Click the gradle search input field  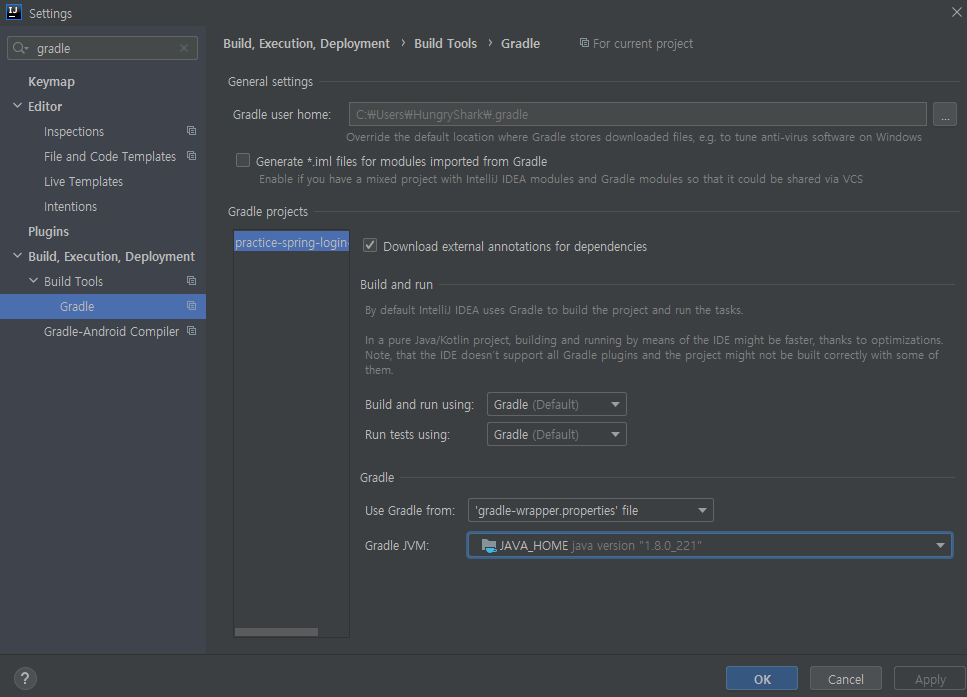point(102,48)
